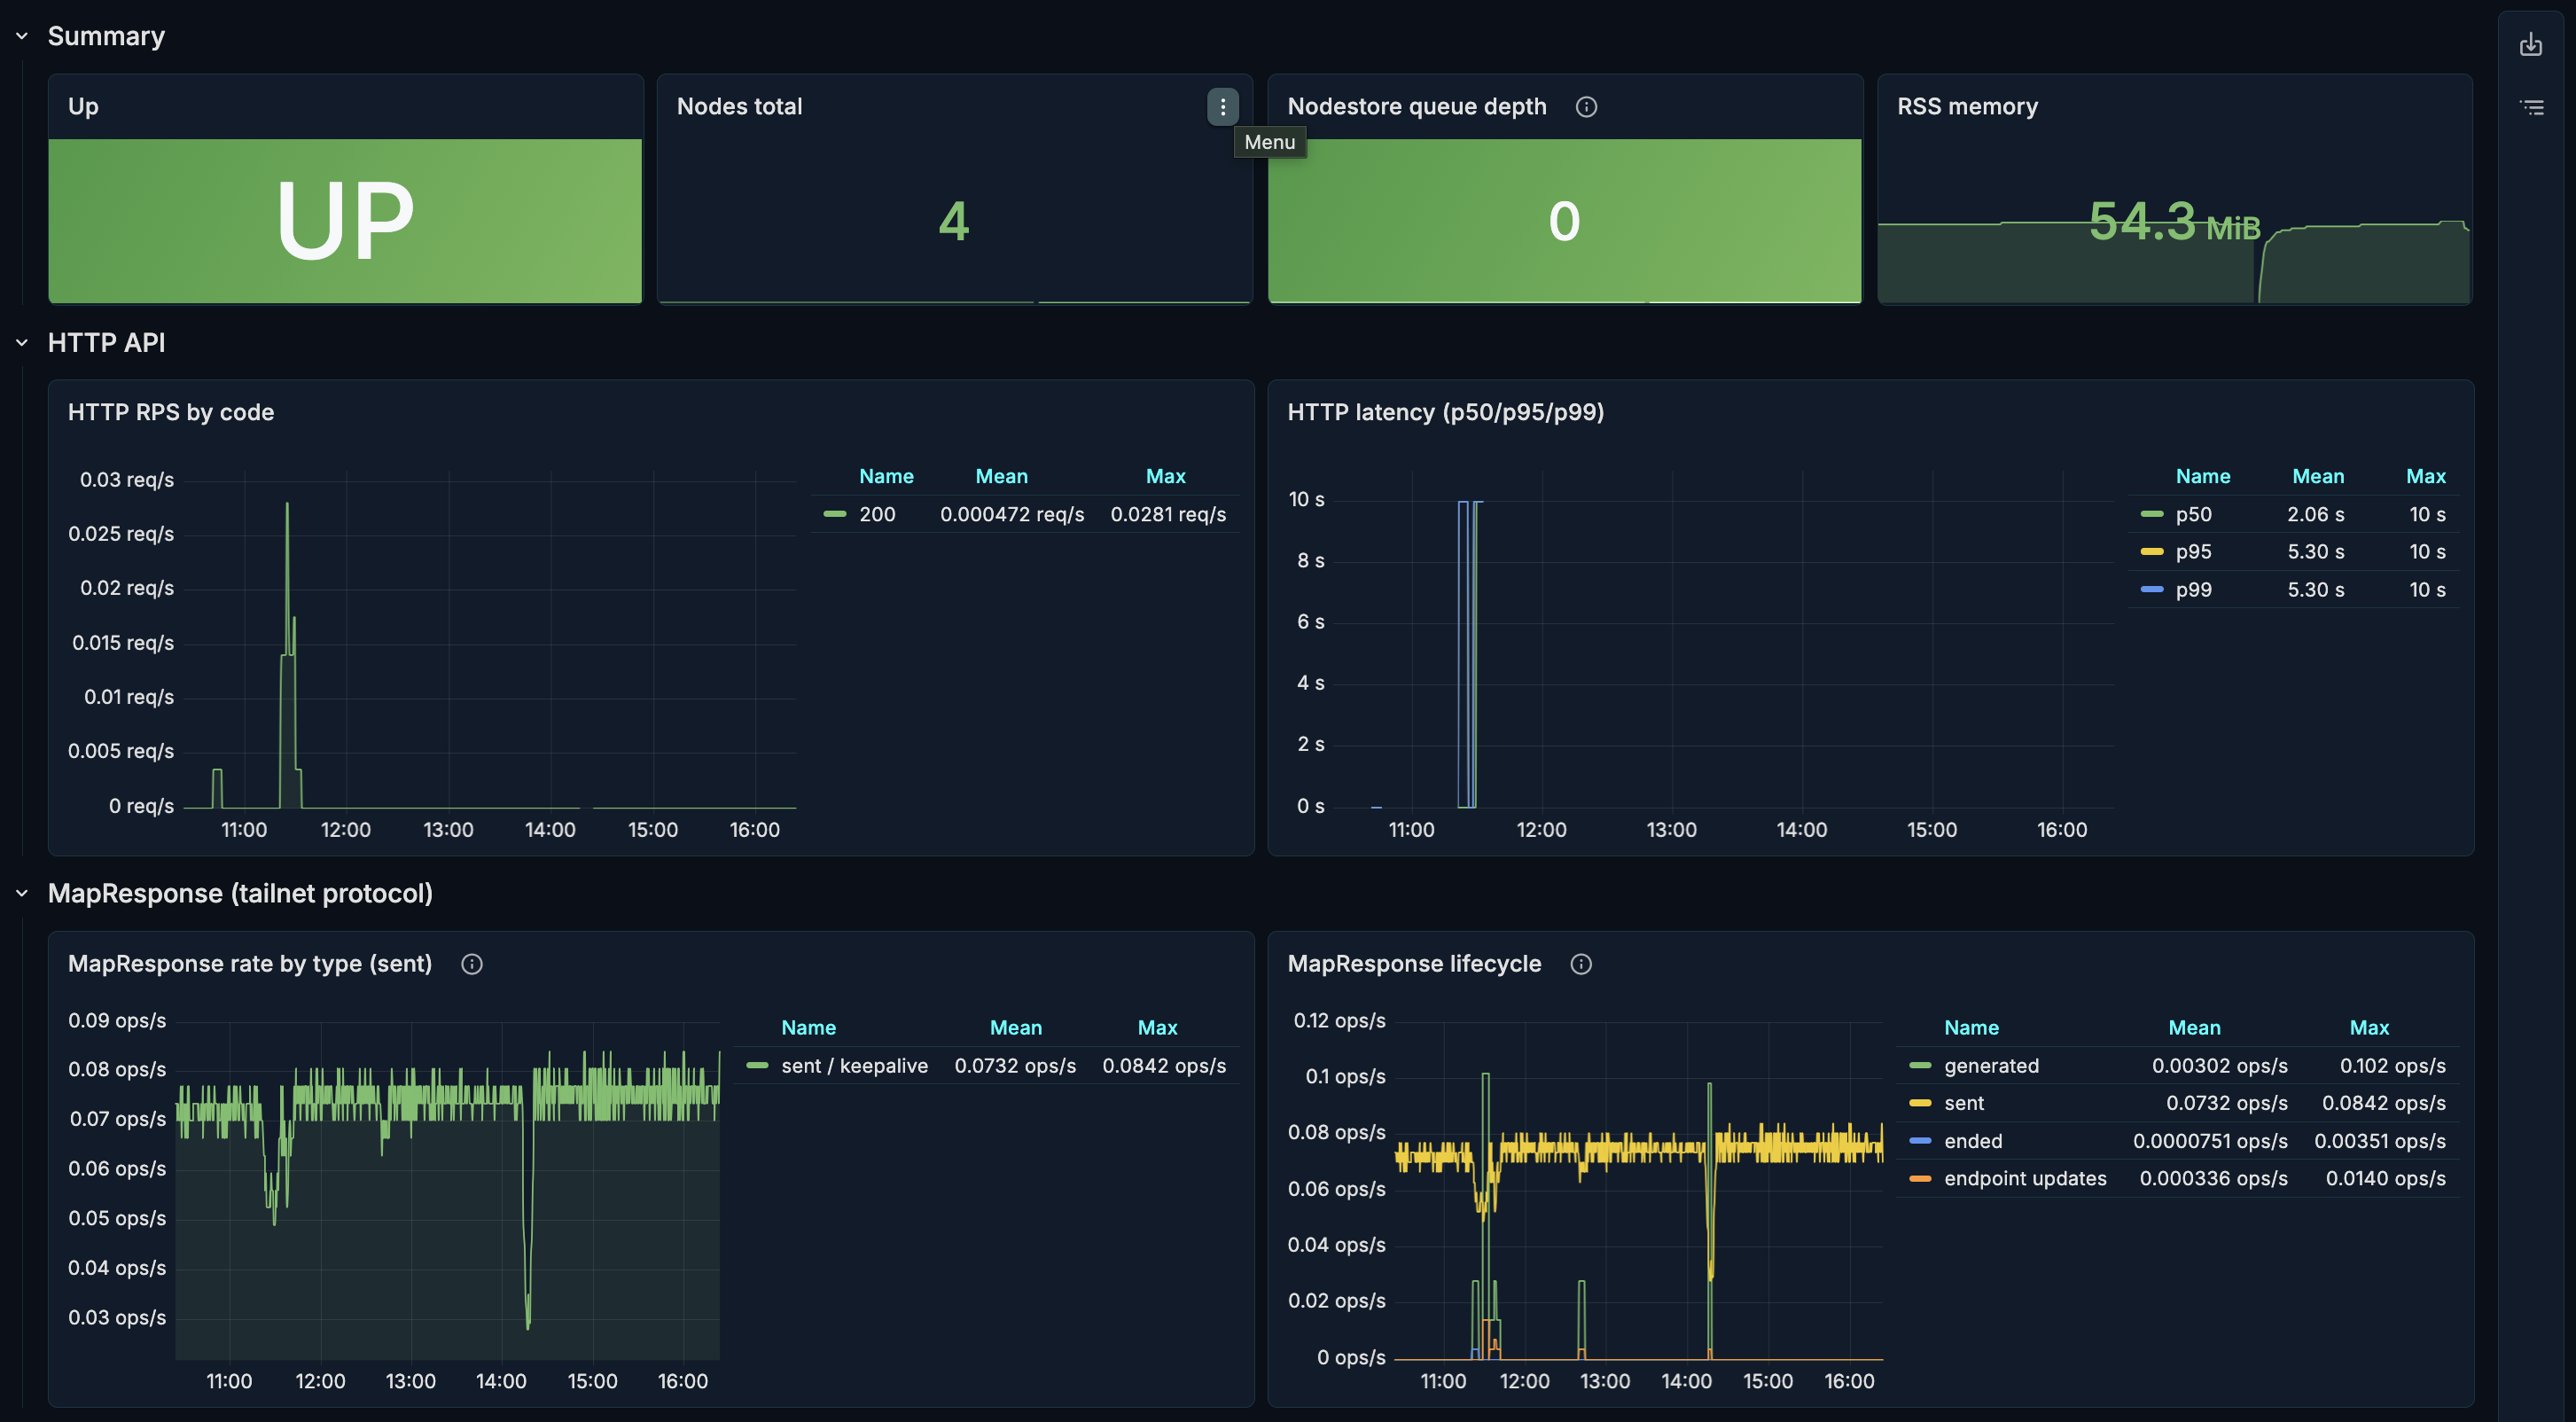This screenshot has width=2576, height=1422.
Task: Click the 54.3 MiB RSS memory value
Action: [2174, 221]
